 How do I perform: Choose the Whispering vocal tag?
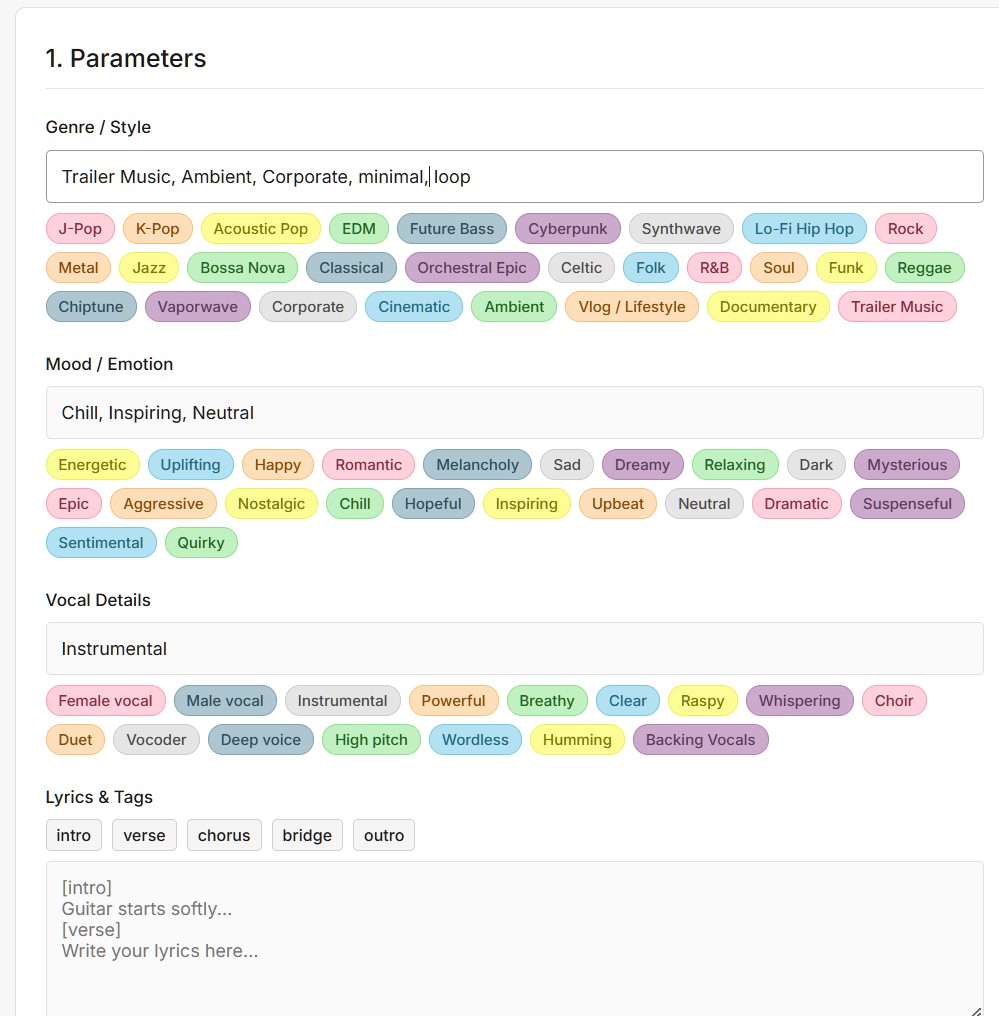(x=799, y=700)
